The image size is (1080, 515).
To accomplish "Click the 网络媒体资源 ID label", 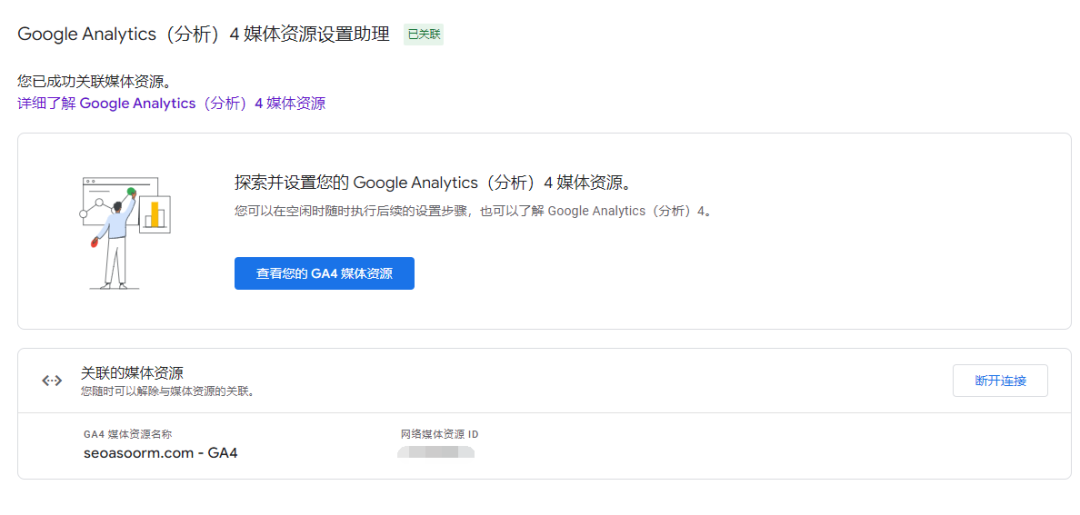I will click(x=439, y=434).
